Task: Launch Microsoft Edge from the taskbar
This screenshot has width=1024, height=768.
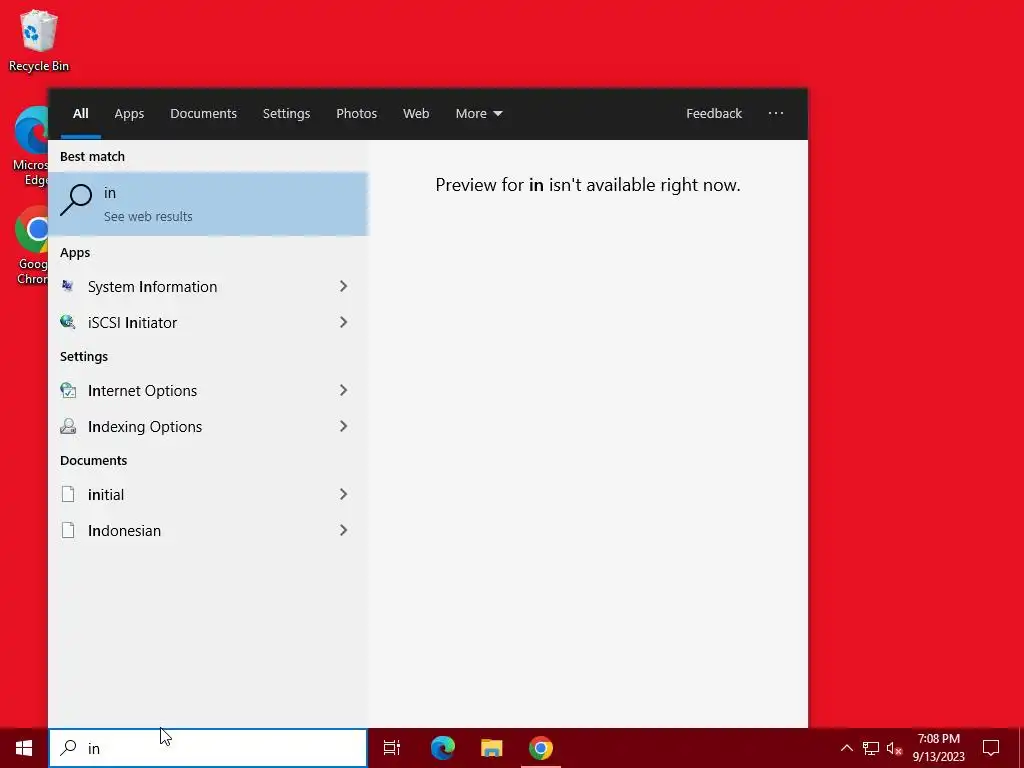Action: tap(443, 748)
